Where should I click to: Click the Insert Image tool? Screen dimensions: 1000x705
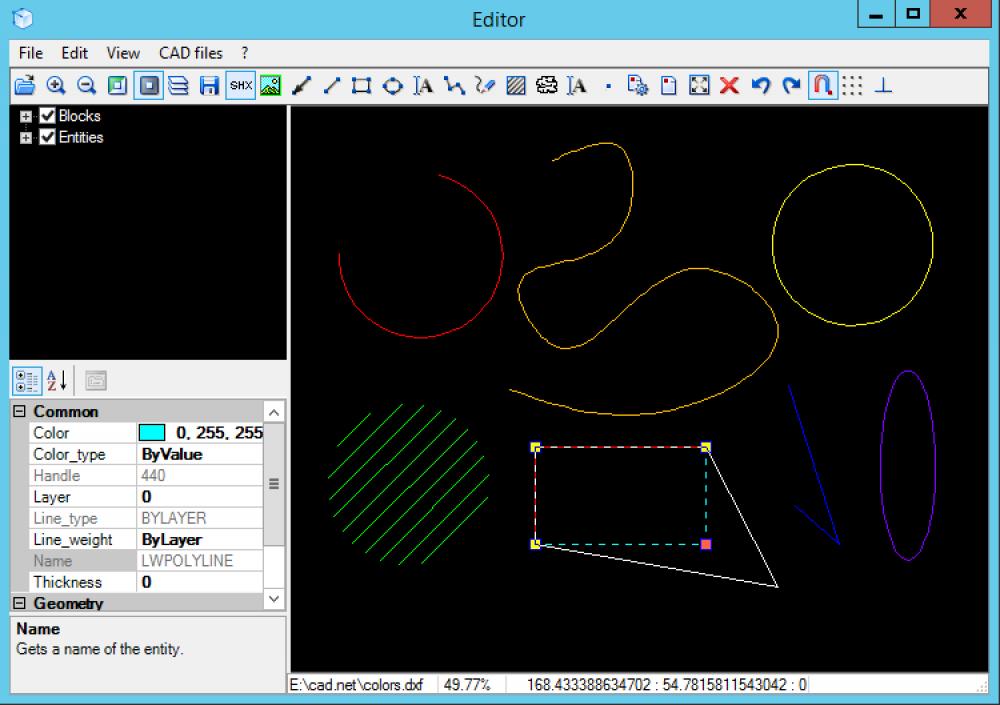(270, 85)
